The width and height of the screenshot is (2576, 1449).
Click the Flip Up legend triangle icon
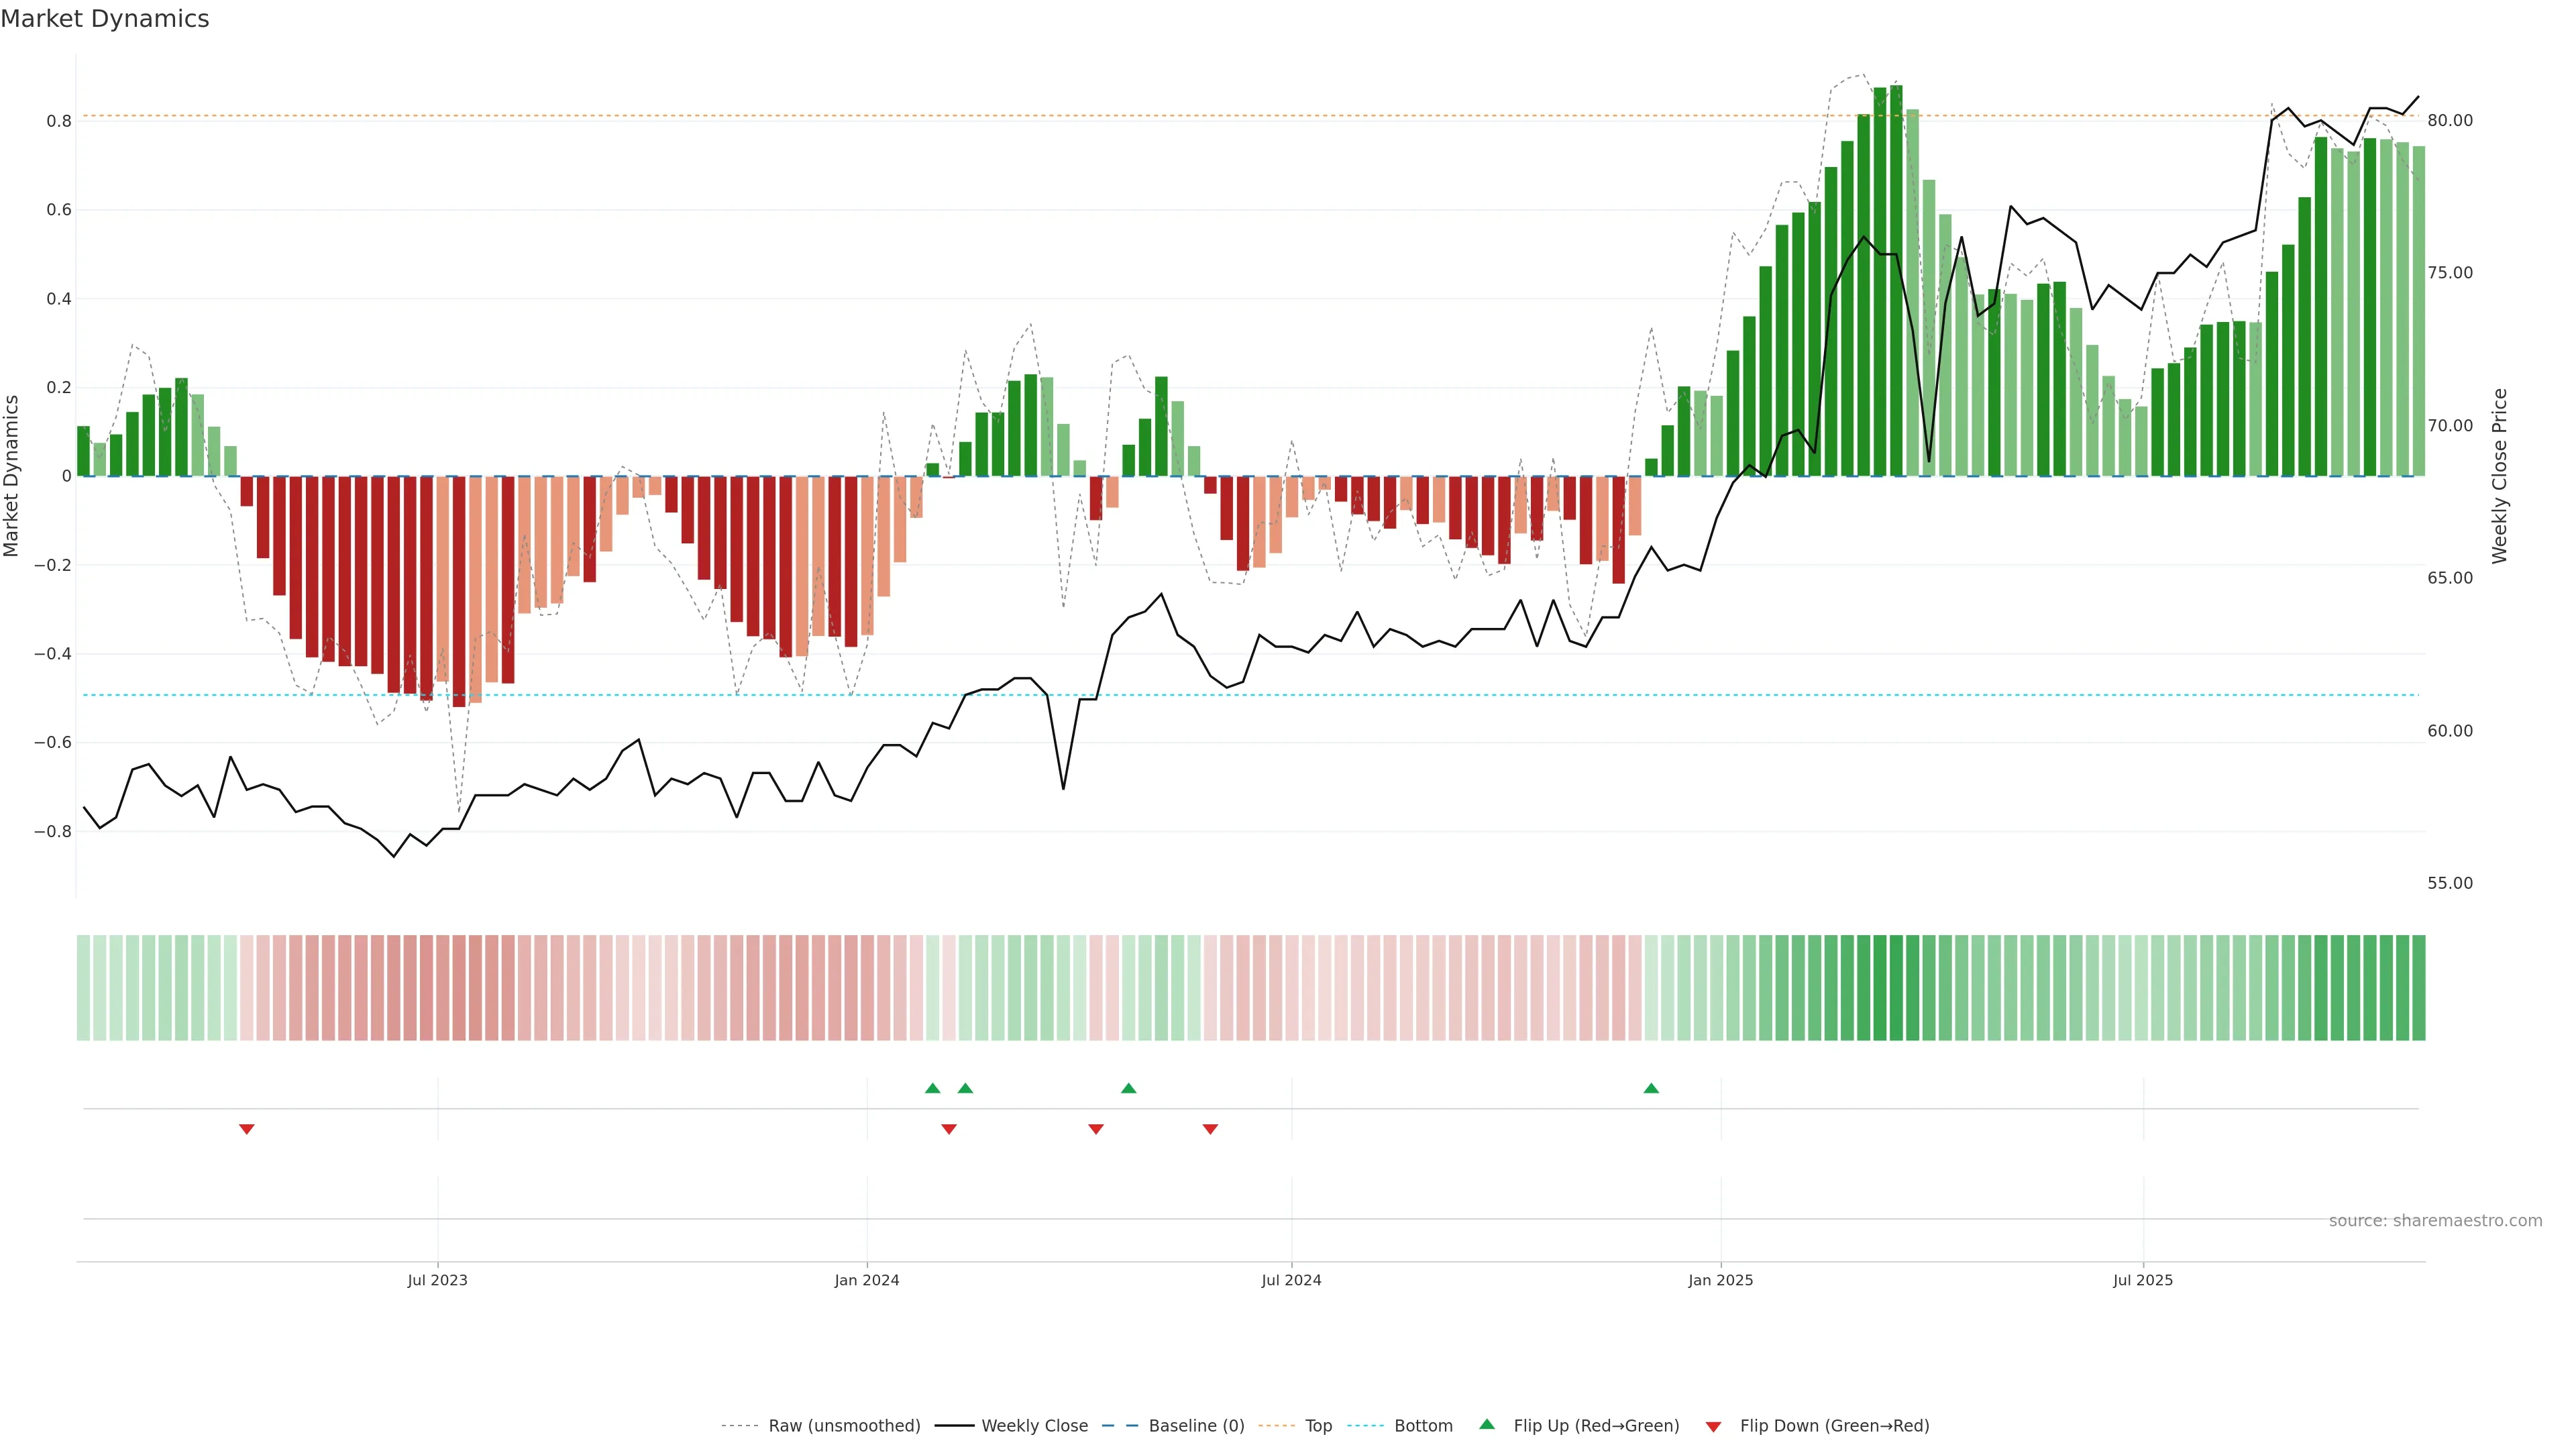(x=1487, y=1424)
